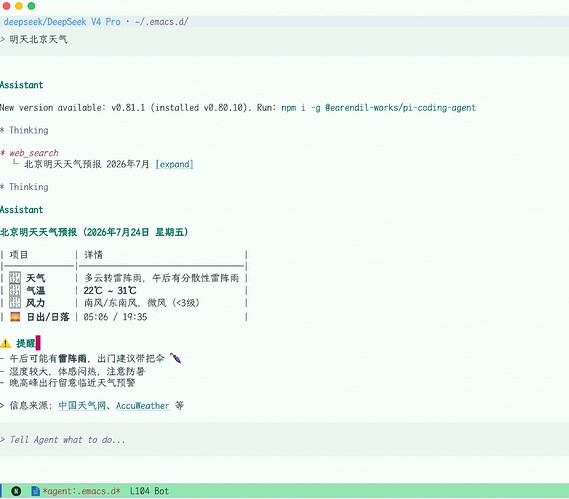Click the 详情 table header cell
Viewport: 569px width, 499px height.
pyautogui.click(x=94, y=255)
